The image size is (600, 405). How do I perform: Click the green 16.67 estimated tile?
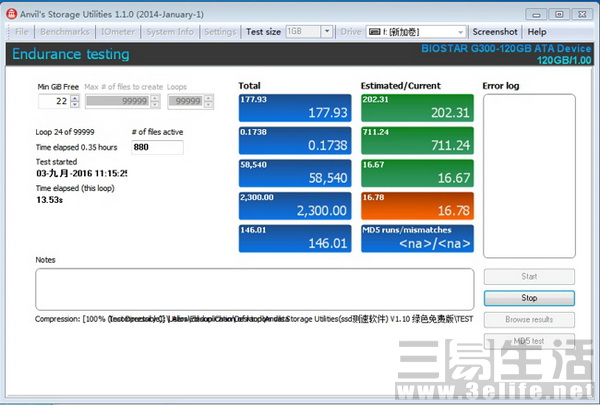pyautogui.click(x=417, y=173)
